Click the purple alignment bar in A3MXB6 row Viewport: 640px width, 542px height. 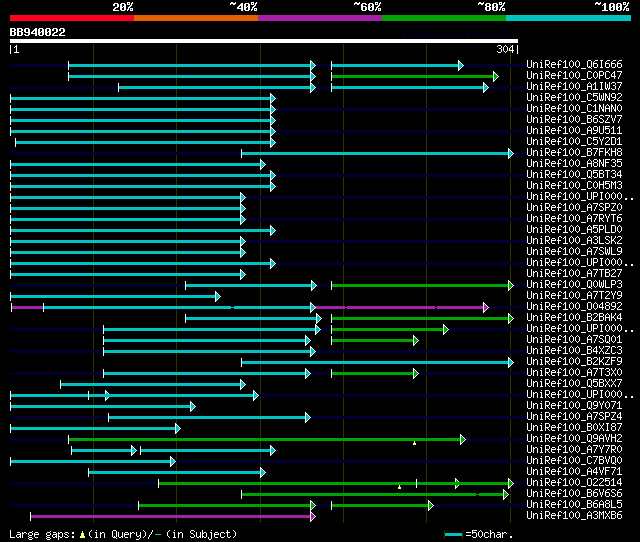[x=171, y=517]
